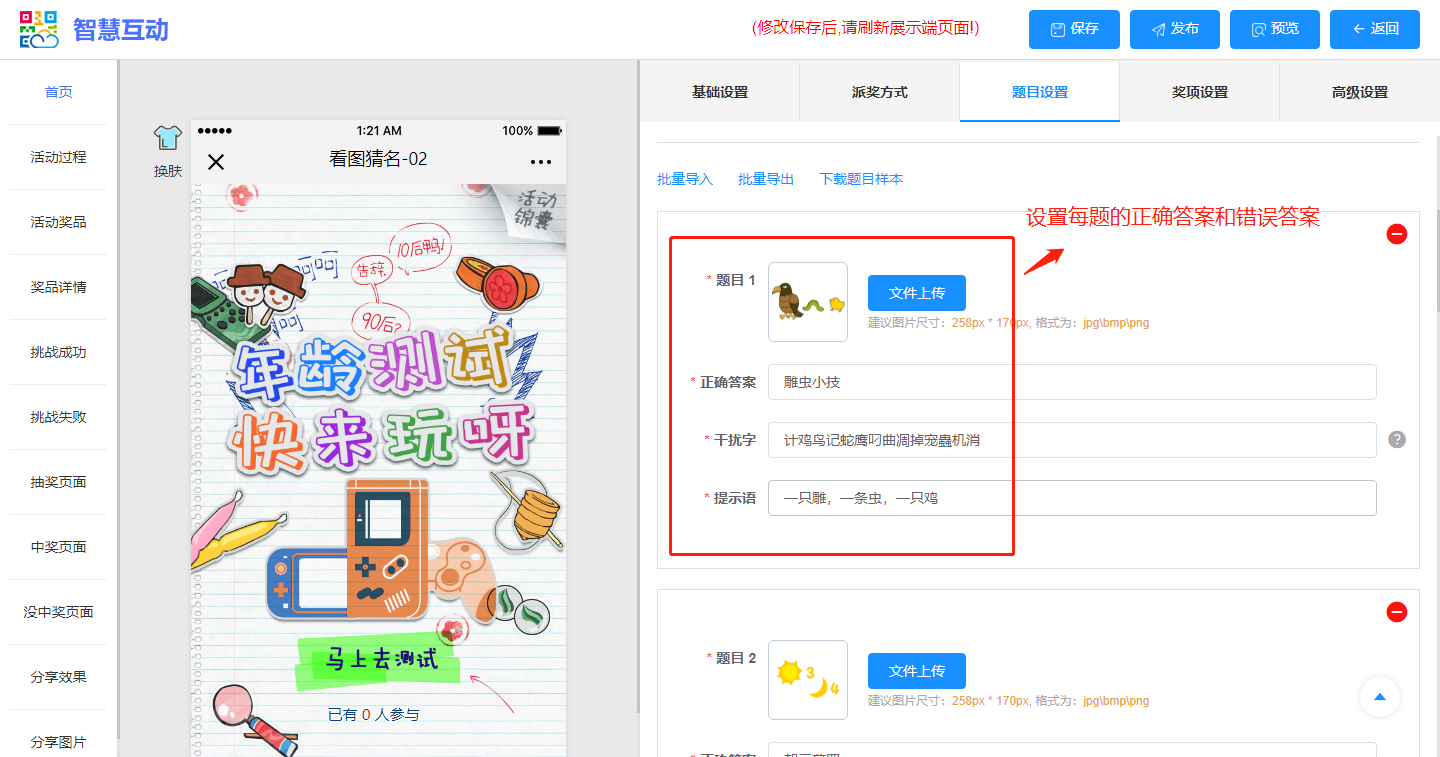Click the skin change shirt icon

pyautogui.click(x=167, y=139)
